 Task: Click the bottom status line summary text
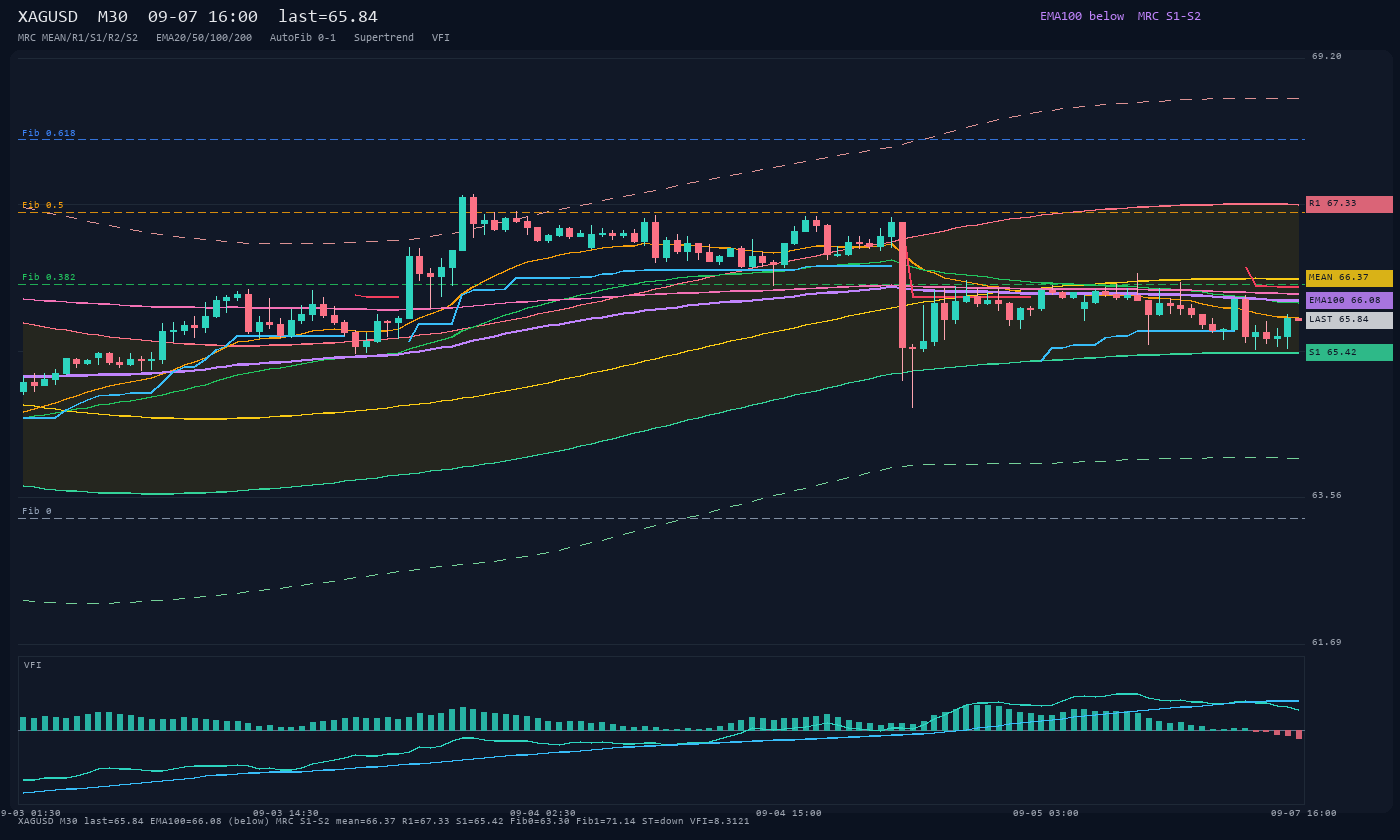coord(384,821)
